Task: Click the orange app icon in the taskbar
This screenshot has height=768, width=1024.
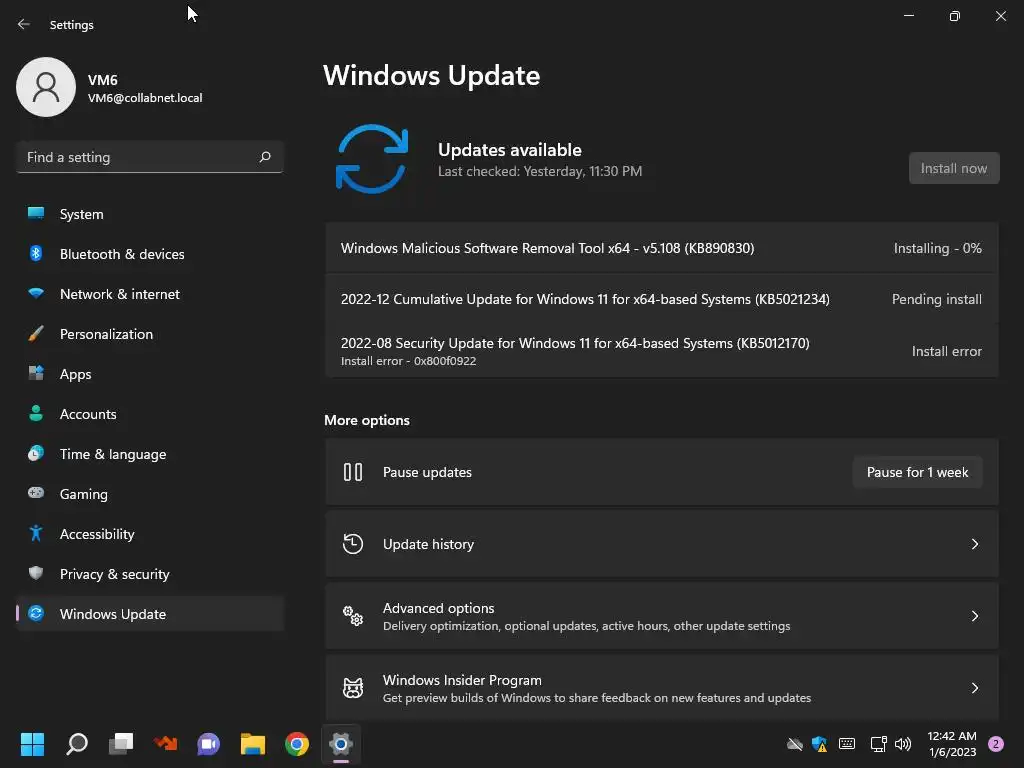Action: [165, 744]
